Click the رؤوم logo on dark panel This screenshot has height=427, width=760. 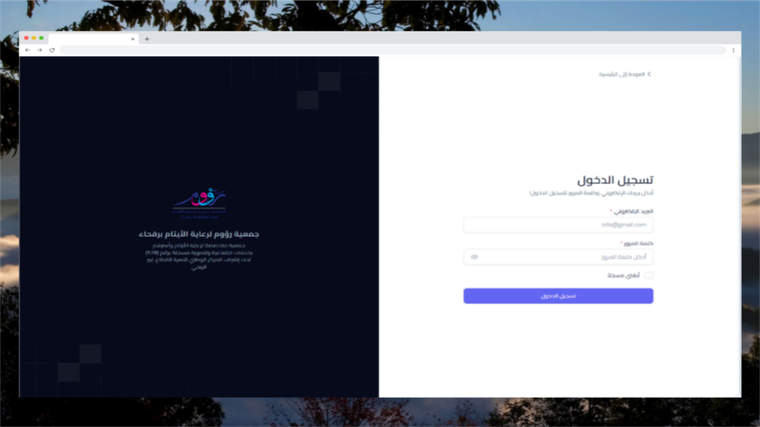point(199,204)
